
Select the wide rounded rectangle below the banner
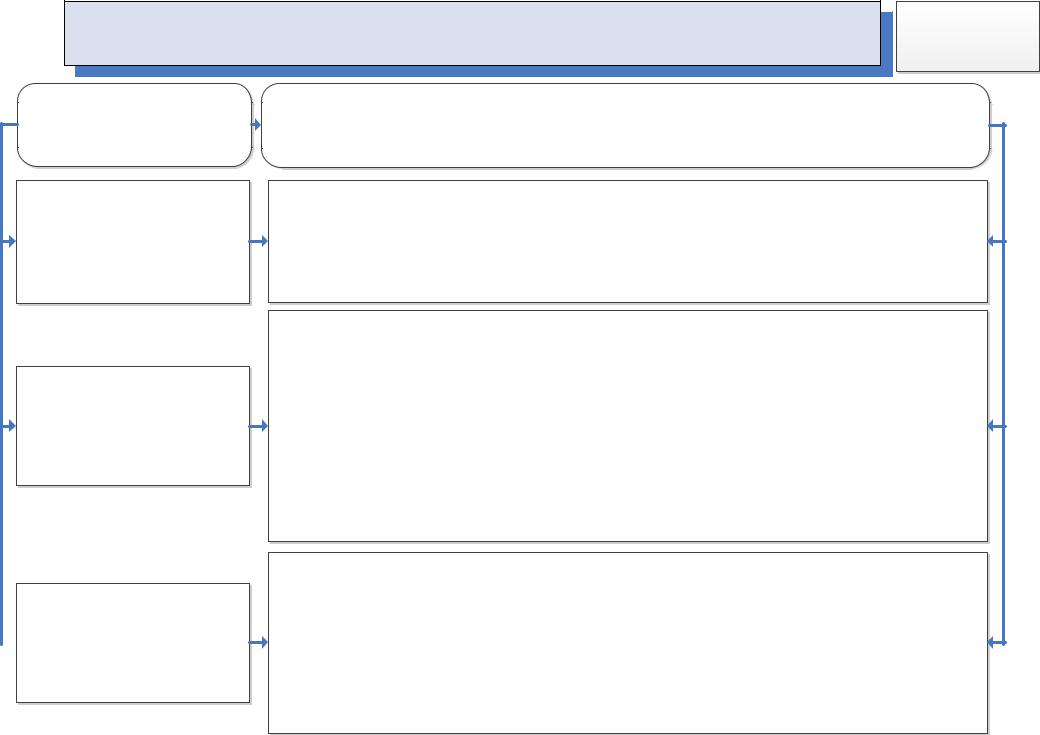625,125
